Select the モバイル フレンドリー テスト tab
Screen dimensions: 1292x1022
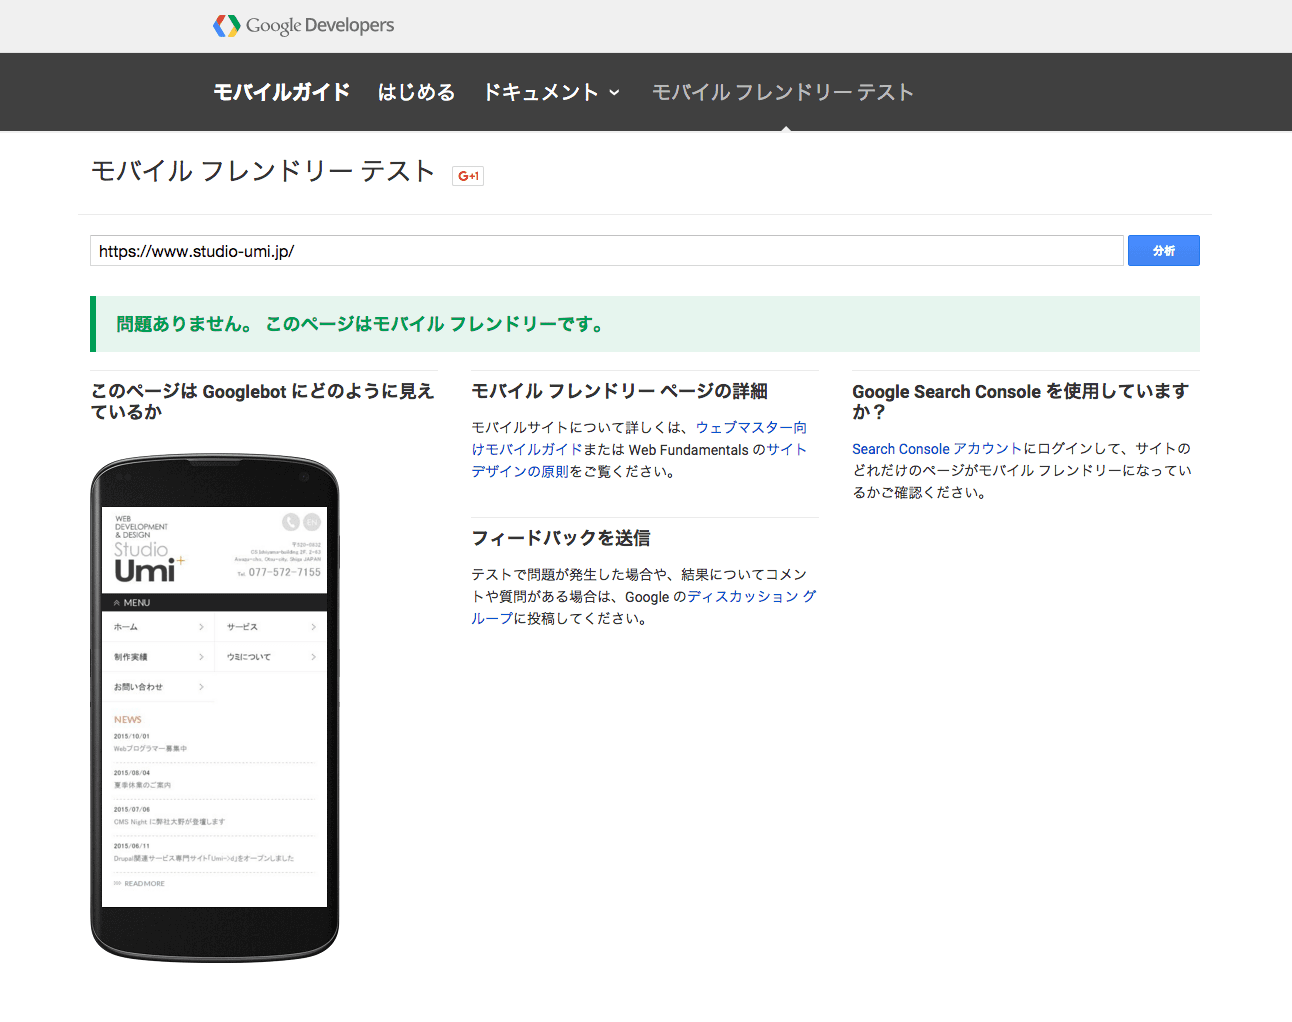[783, 92]
